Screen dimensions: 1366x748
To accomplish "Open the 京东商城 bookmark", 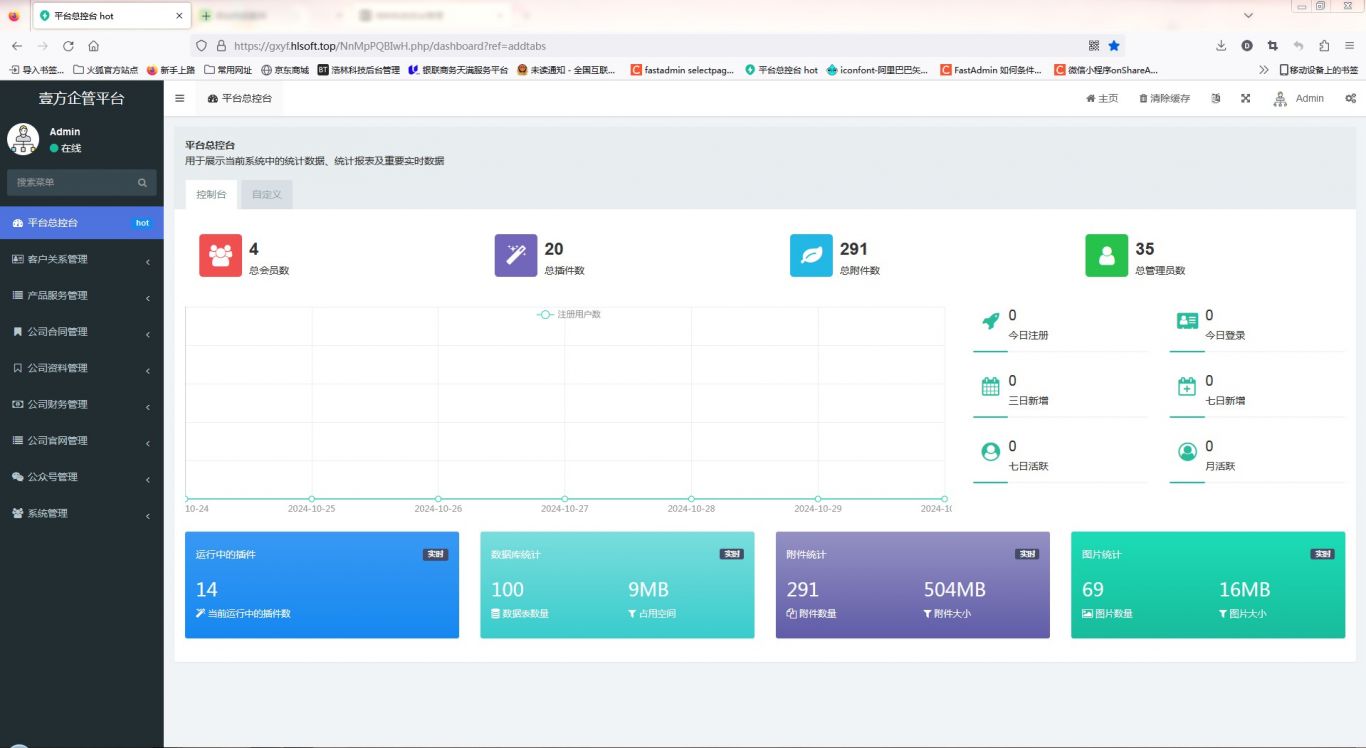I will pyautogui.click(x=285, y=70).
